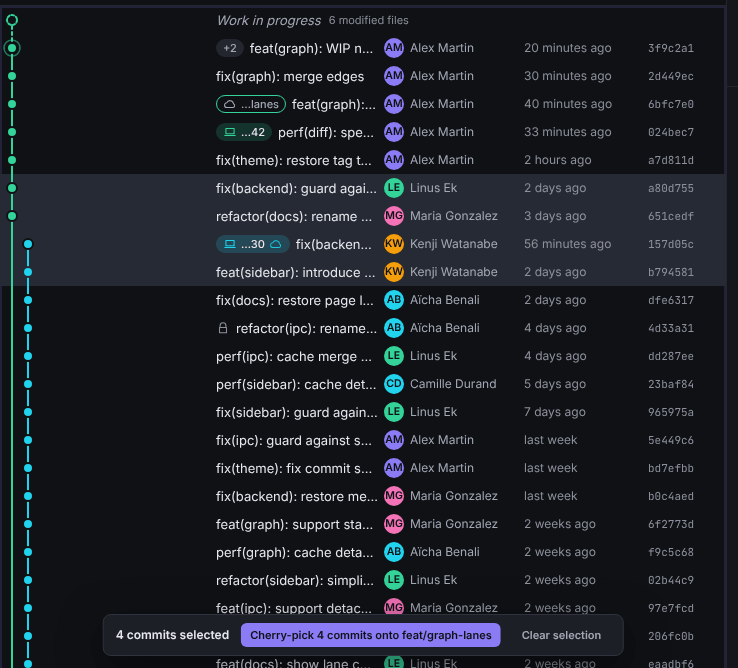
Task: Click commit hash bd7efbb
Action: (x=671, y=468)
